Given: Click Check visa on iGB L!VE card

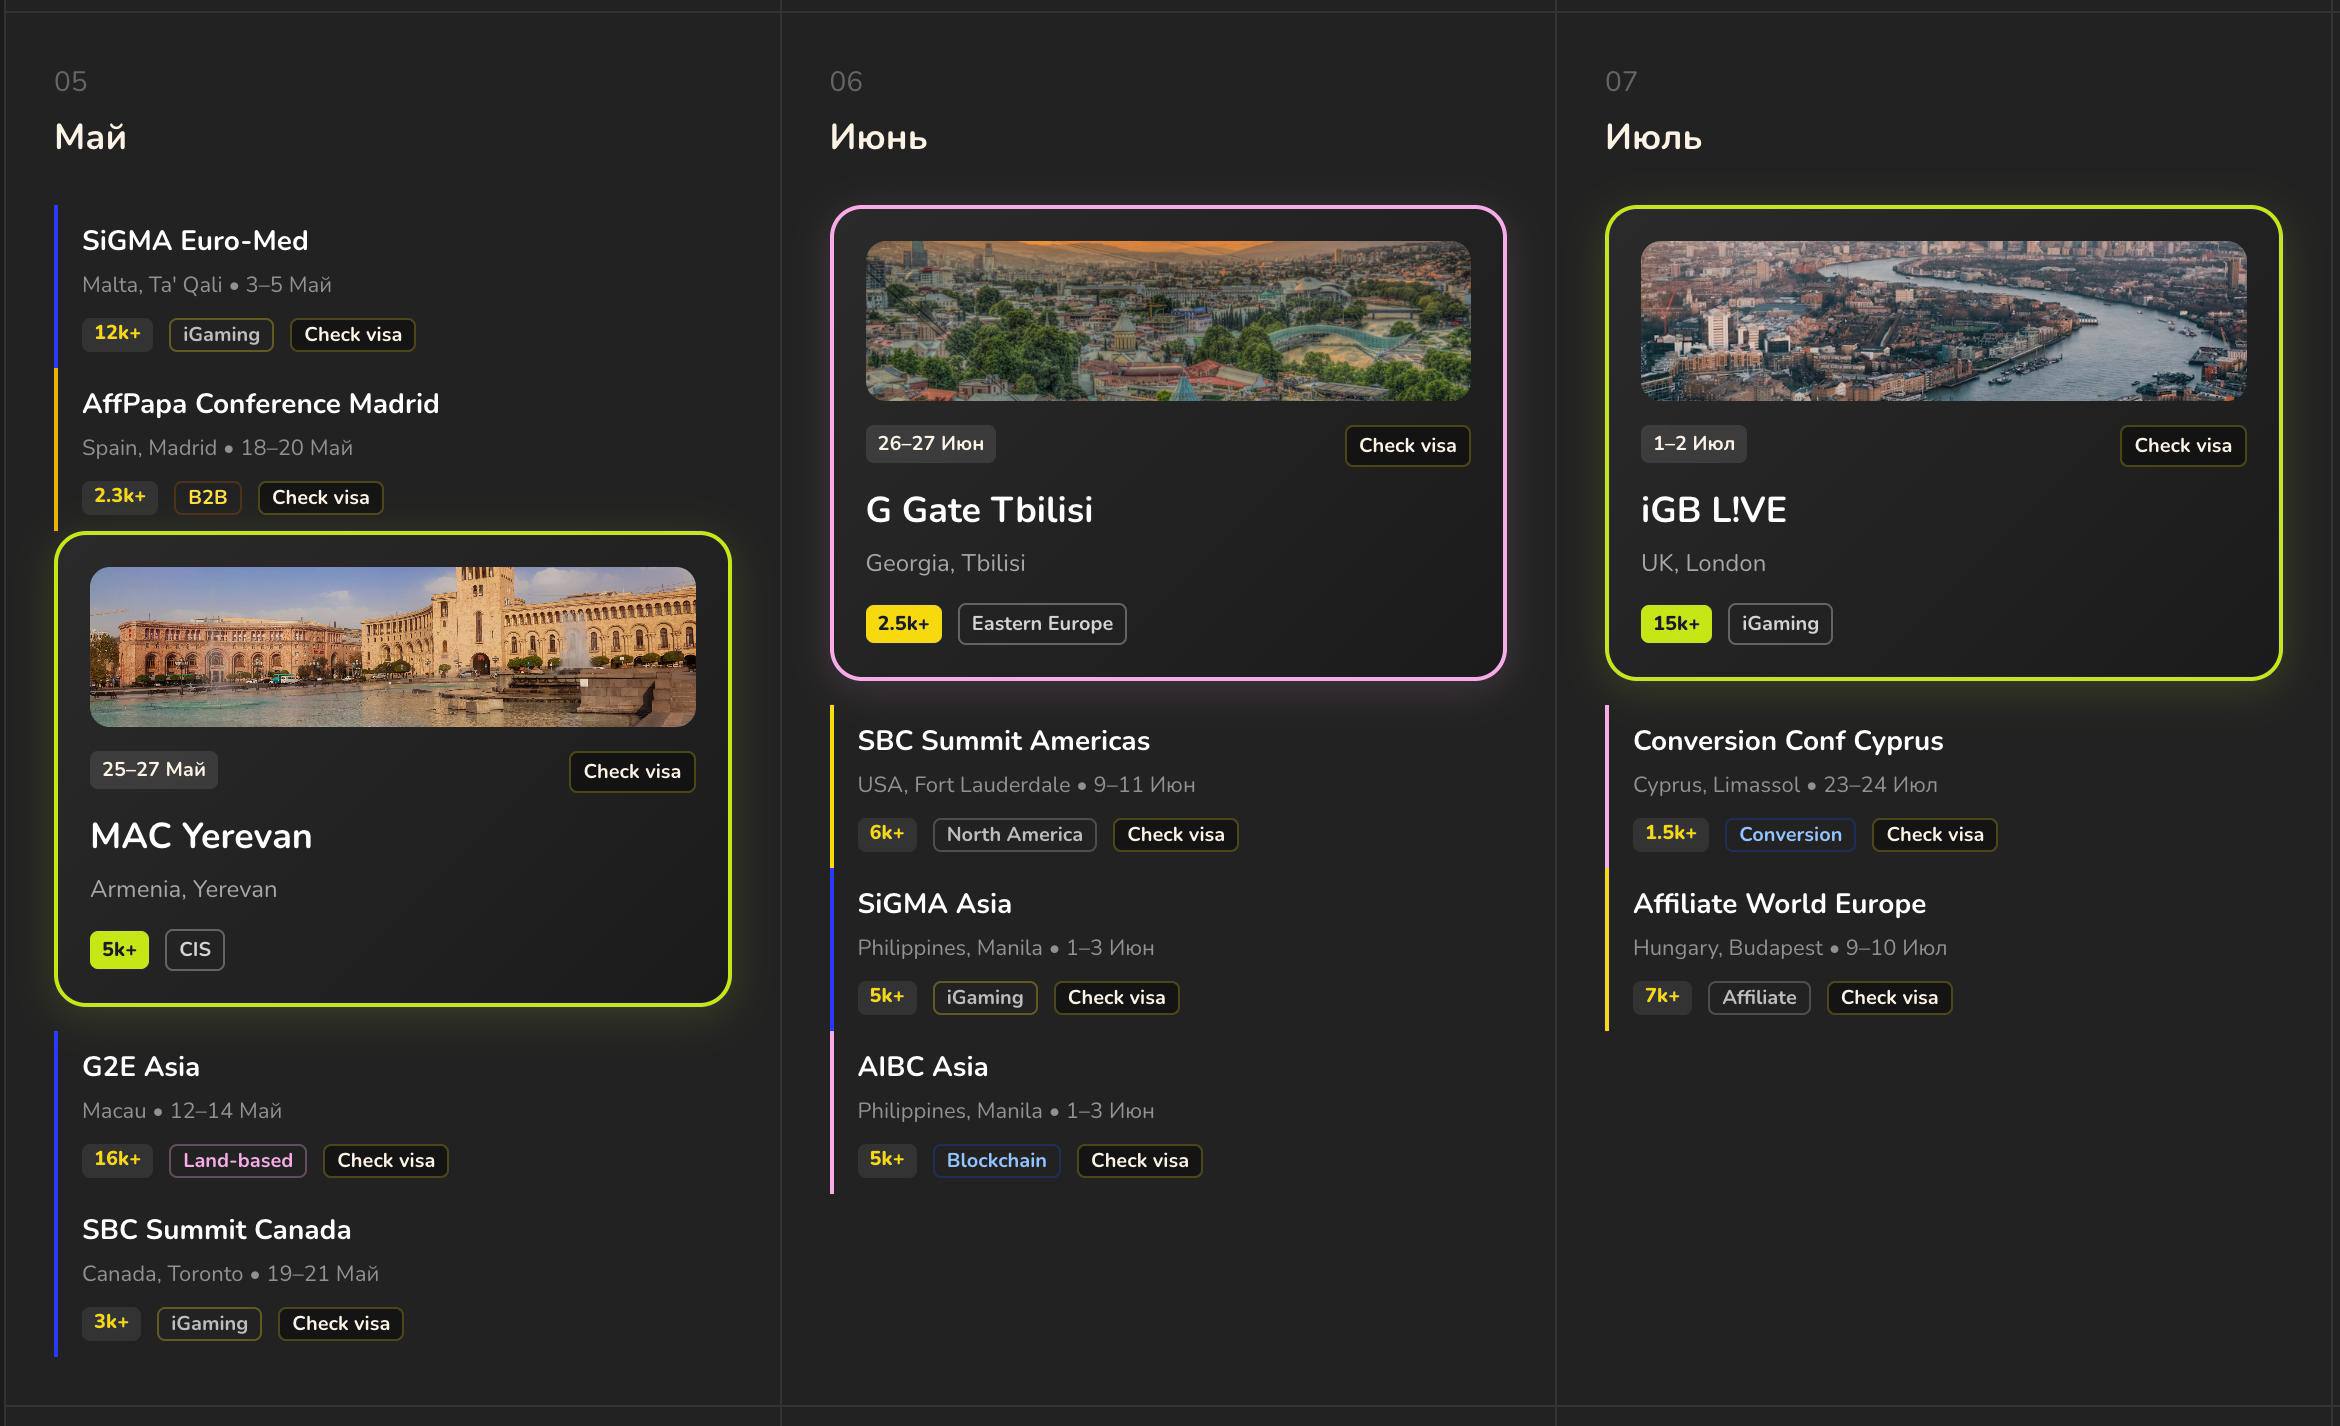Looking at the screenshot, I should point(2182,445).
